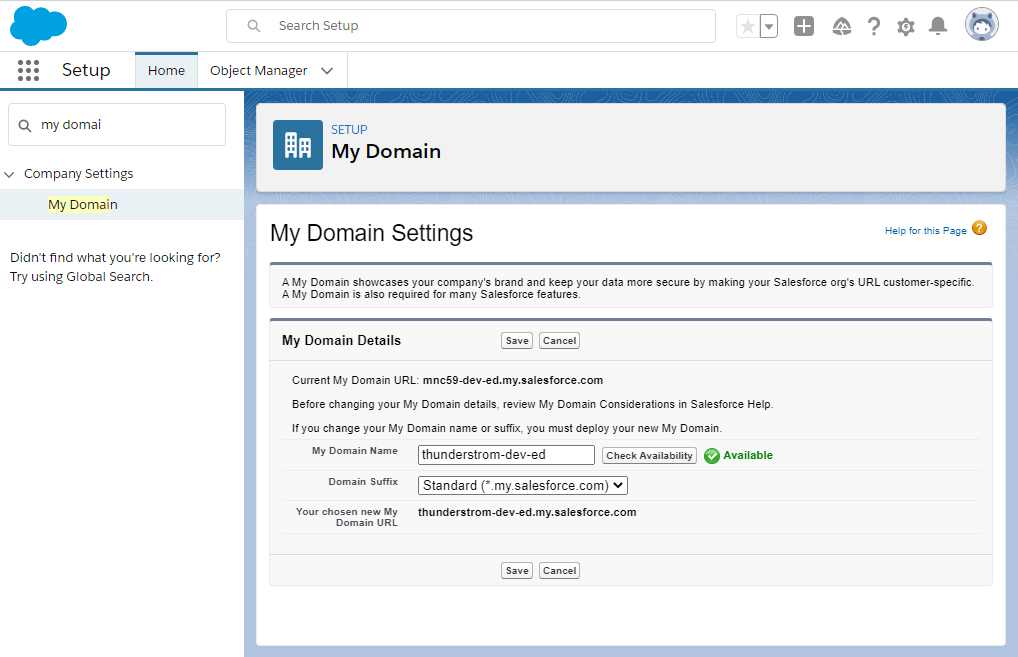Click the Check Availability button
Viewport: 1018px width, 657px height.
pos(649,455)
